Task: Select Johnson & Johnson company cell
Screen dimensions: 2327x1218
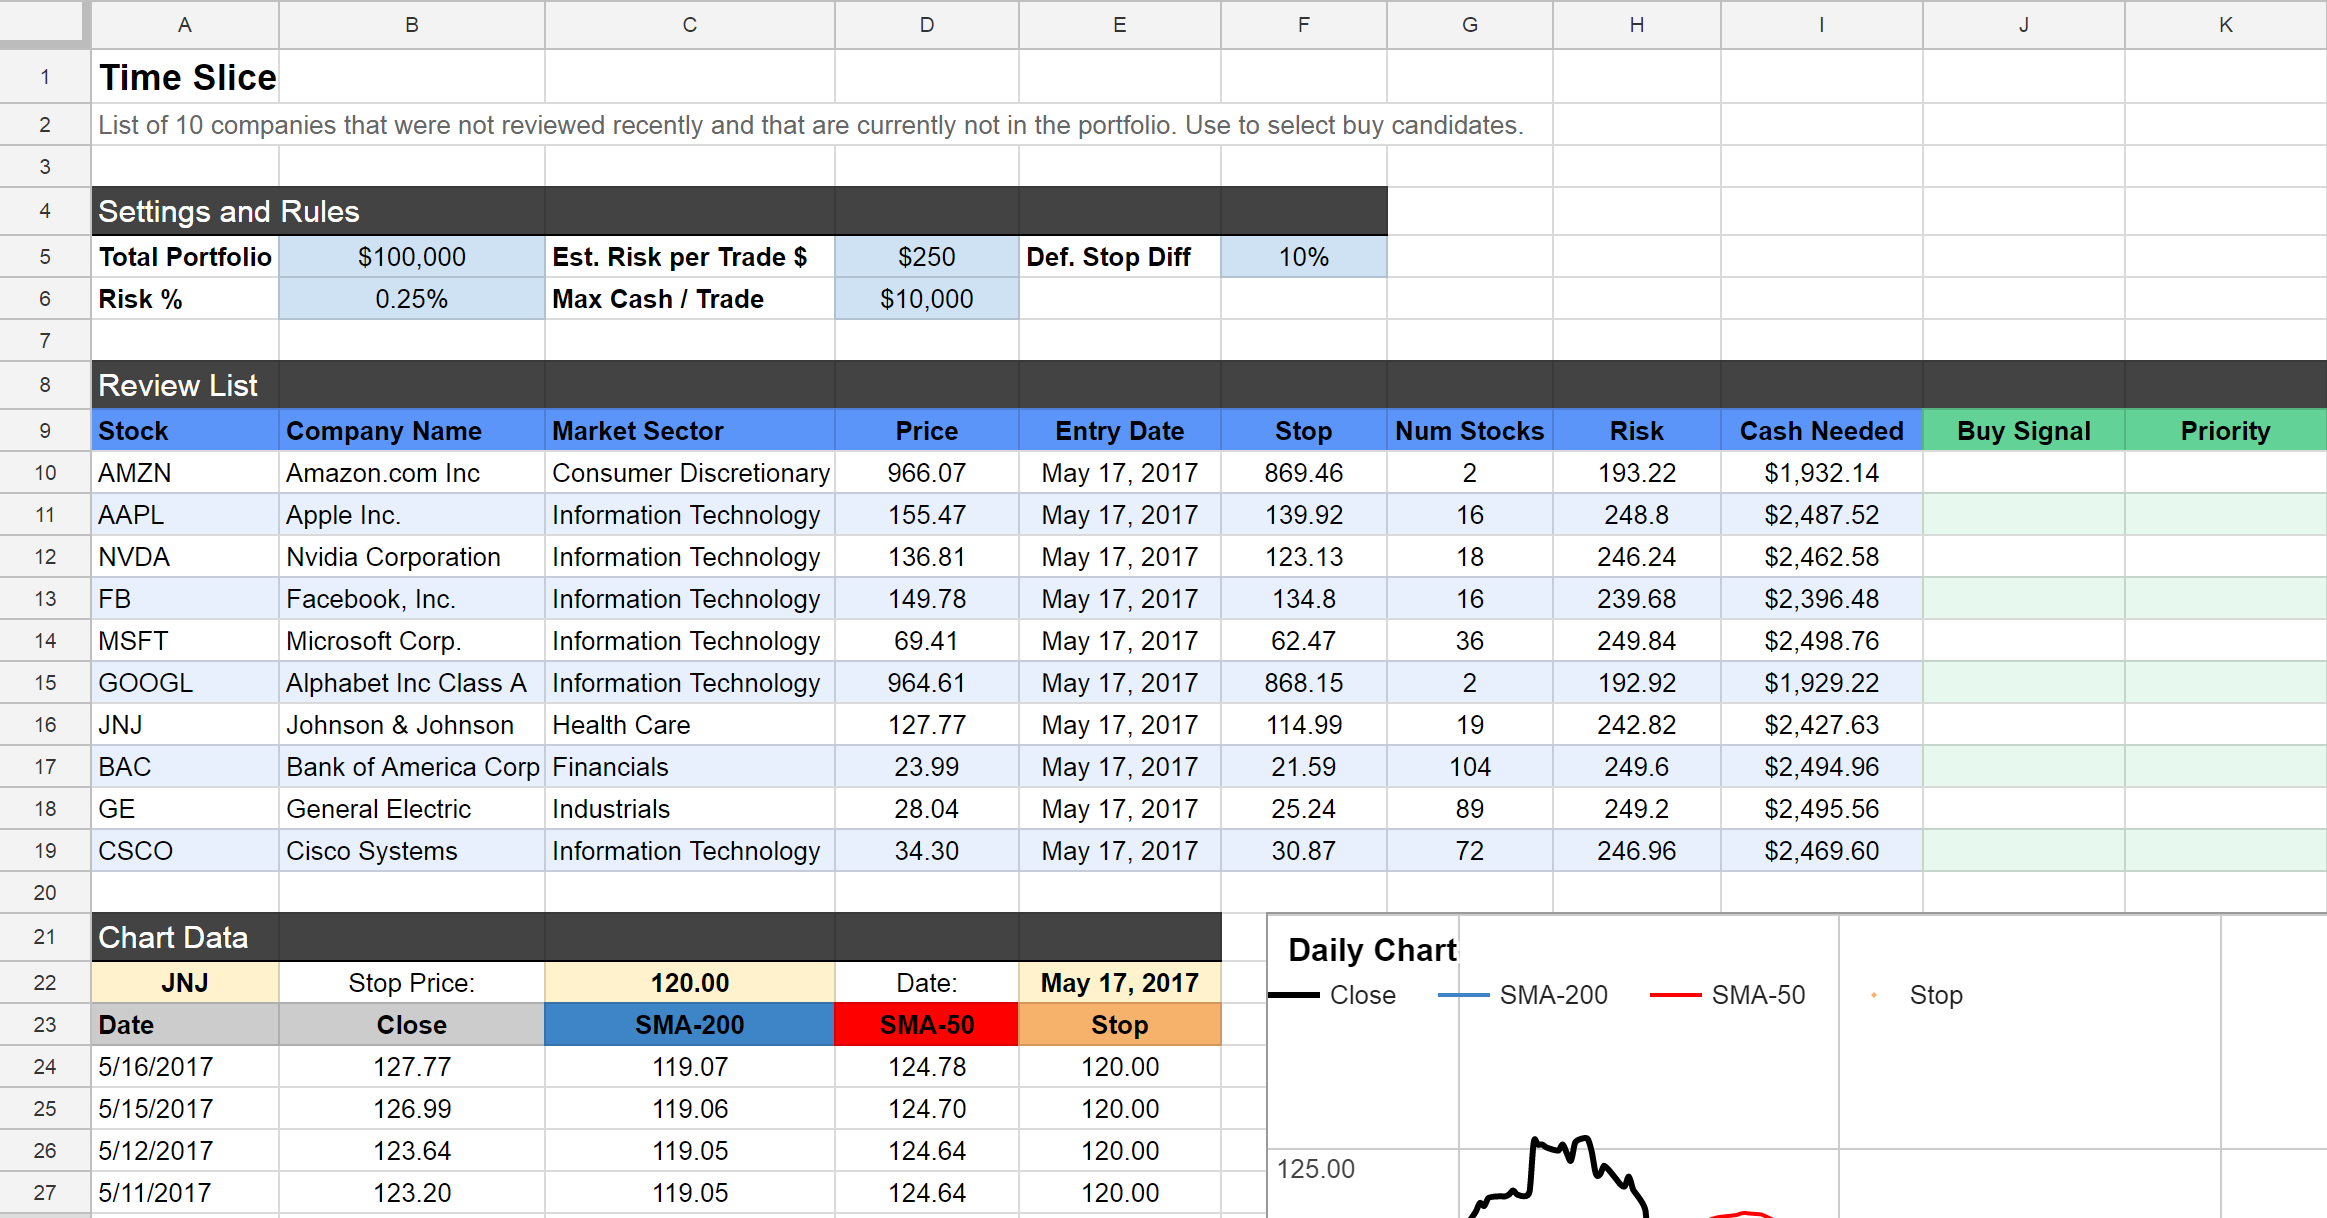Action: (x=412, y=725)
